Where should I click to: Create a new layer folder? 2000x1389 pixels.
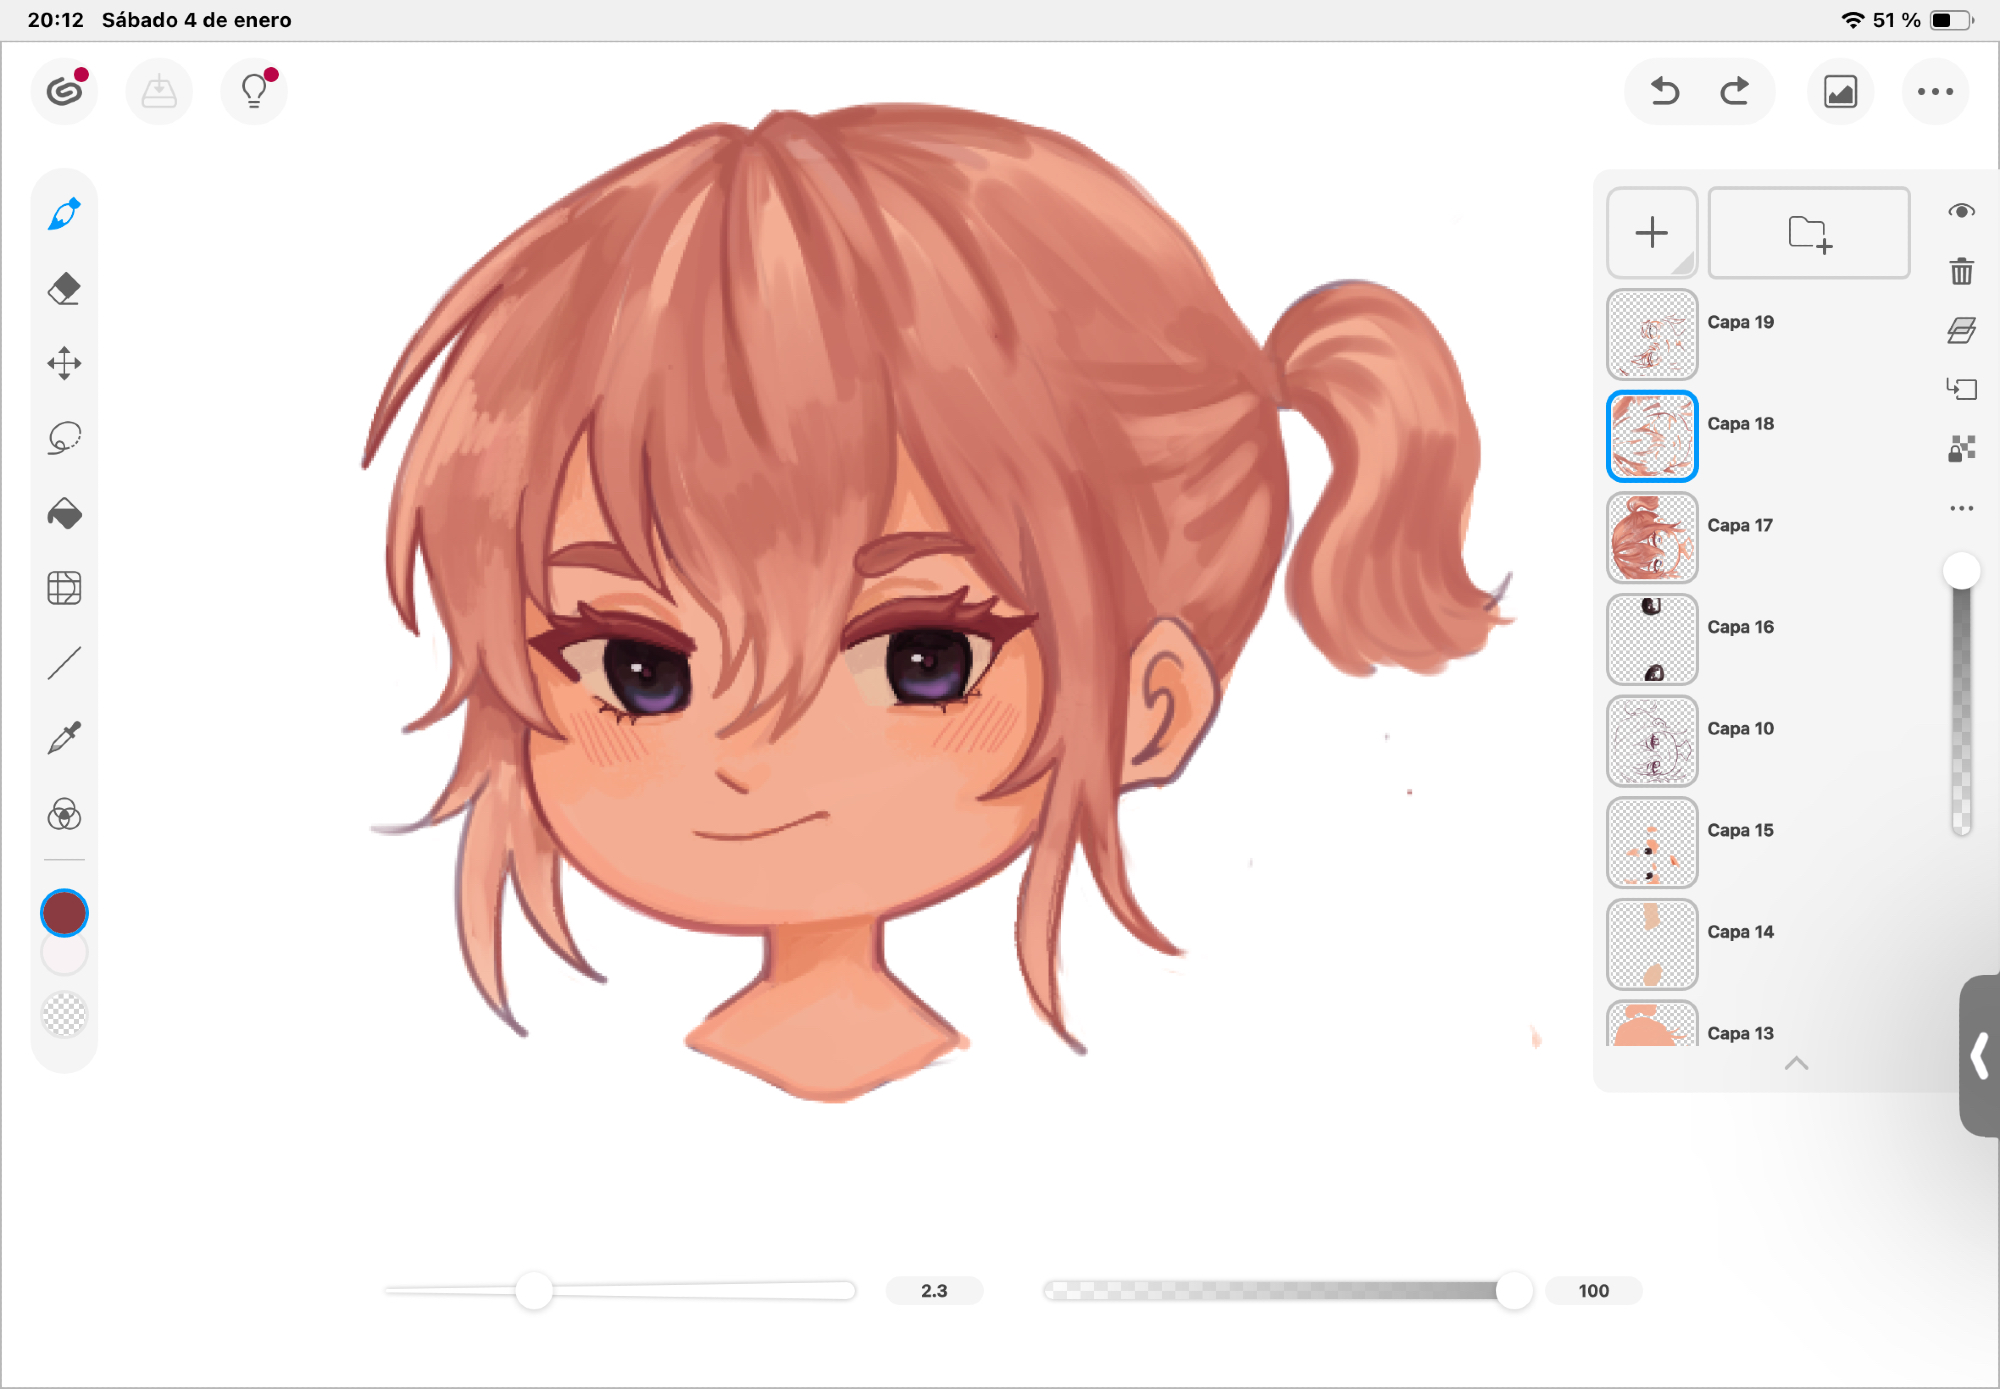(x=1808, y=233)
